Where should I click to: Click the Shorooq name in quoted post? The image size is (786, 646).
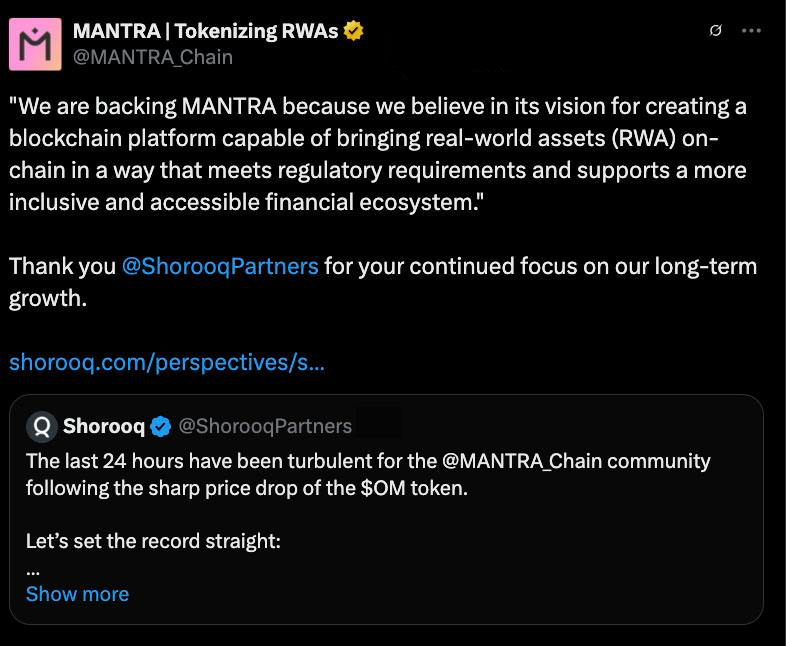(x=104, y=427)
